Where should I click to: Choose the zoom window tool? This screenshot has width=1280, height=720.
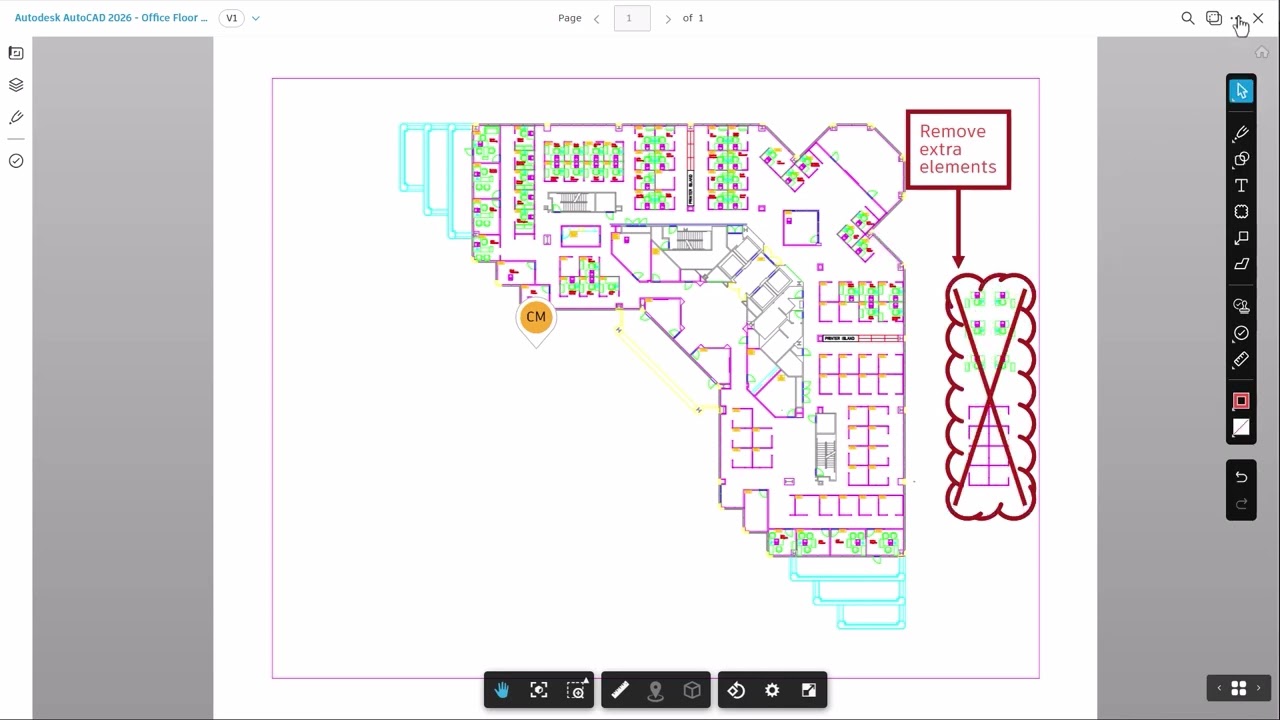pyautogui.click(x=576, y=690)
